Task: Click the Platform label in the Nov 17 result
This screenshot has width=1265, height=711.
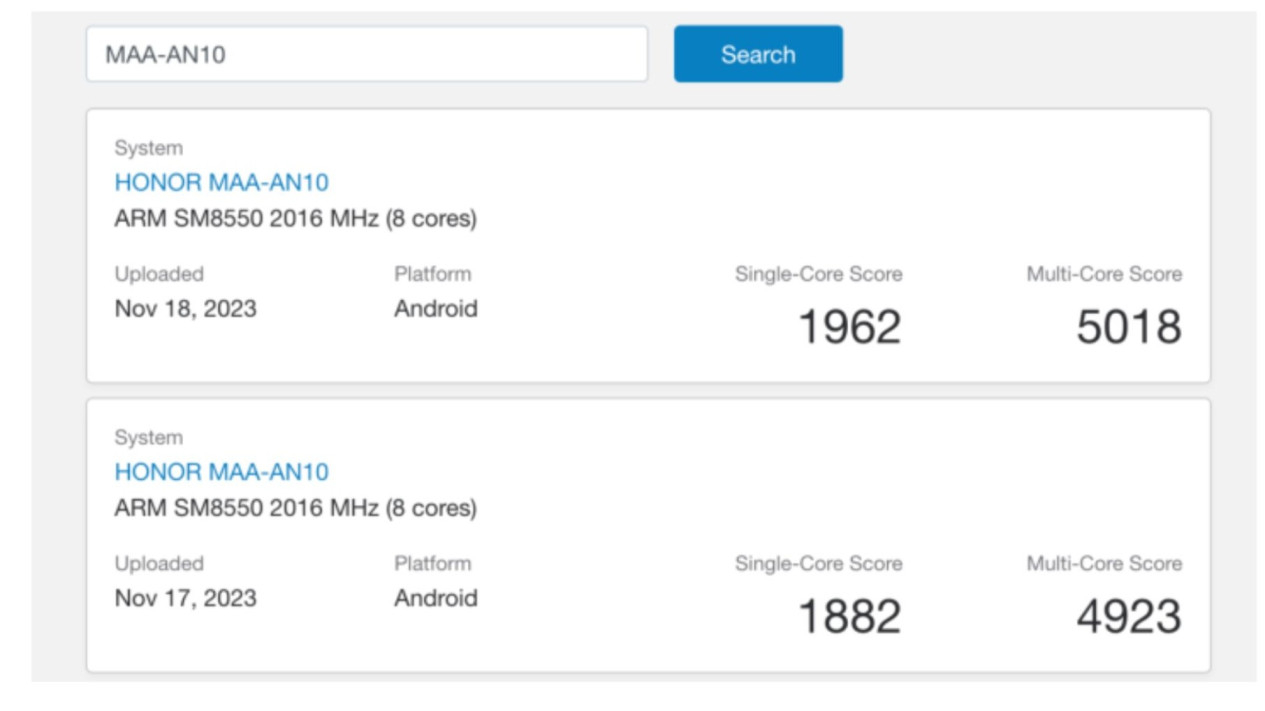Action: click(x=432, y=564)
